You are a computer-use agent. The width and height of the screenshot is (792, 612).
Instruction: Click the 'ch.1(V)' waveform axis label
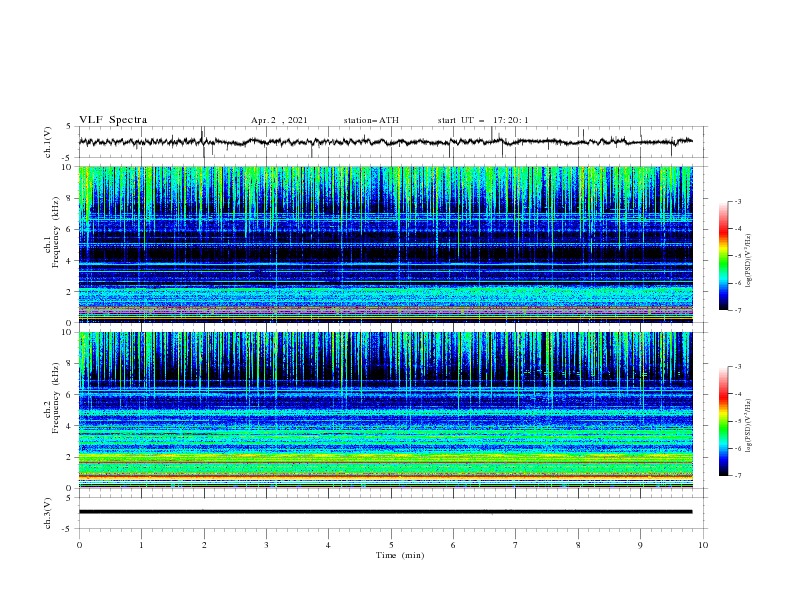click(x=48, y=142)
